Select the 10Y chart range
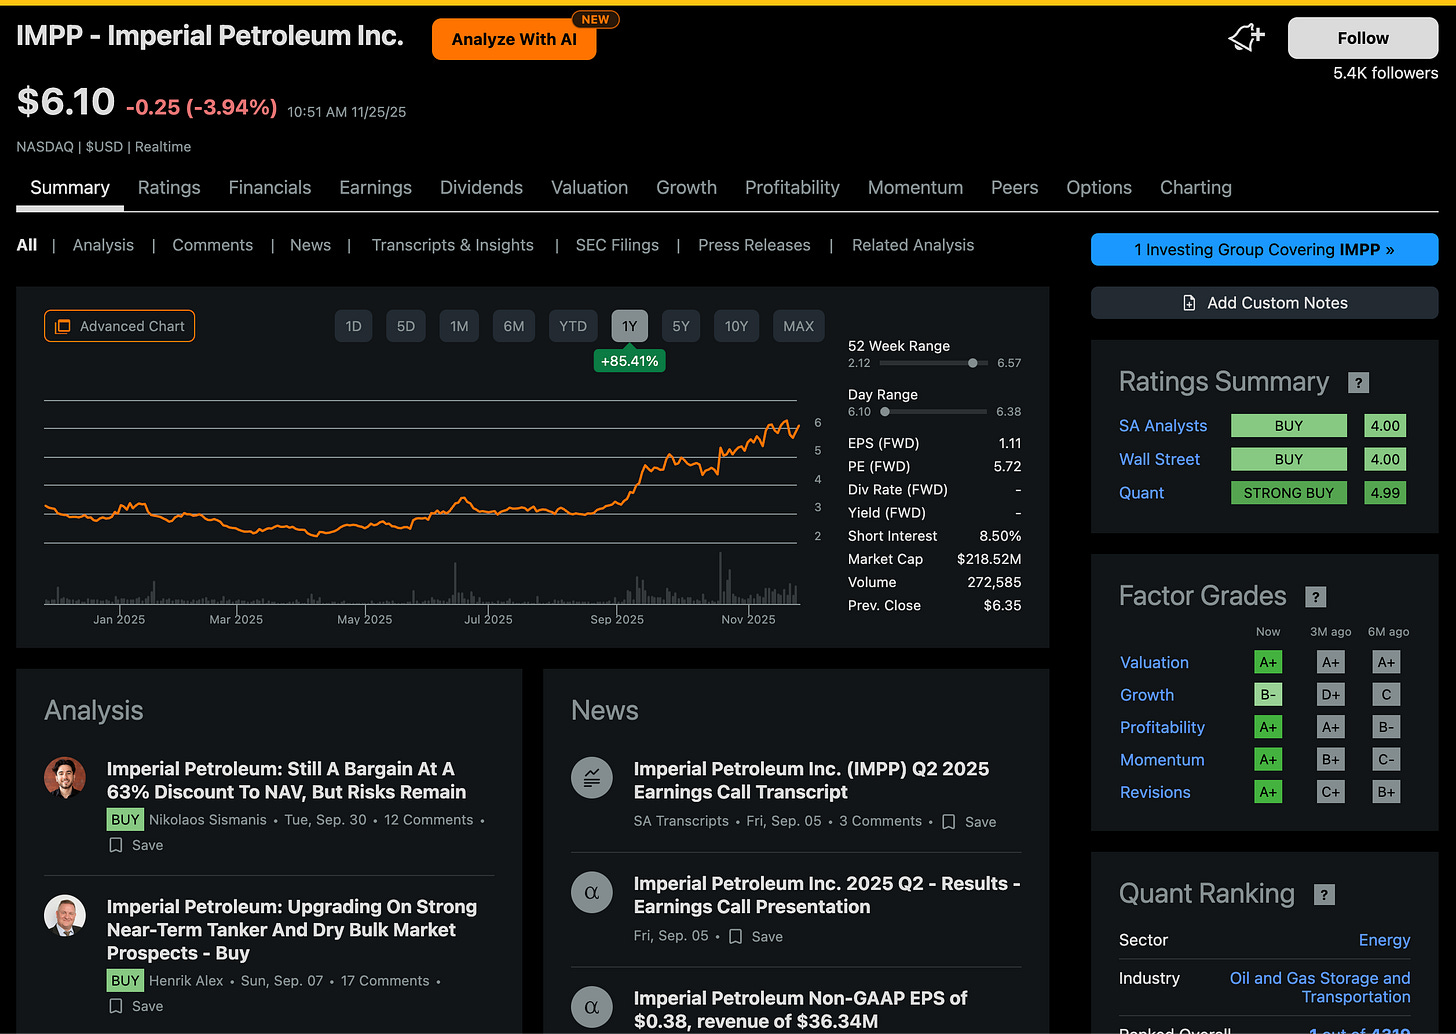The image size is (1456, 1034). click(736, 326)
